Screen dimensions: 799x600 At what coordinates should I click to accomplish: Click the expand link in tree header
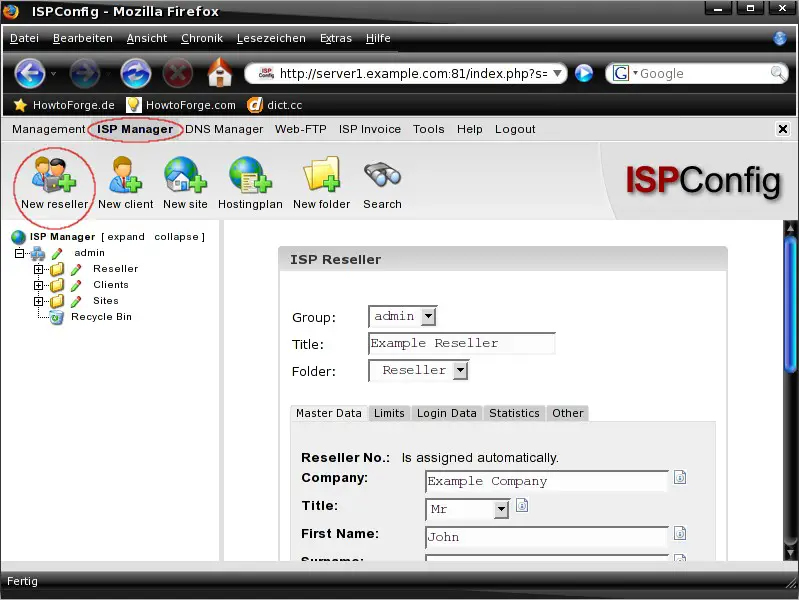click(126, 237)
